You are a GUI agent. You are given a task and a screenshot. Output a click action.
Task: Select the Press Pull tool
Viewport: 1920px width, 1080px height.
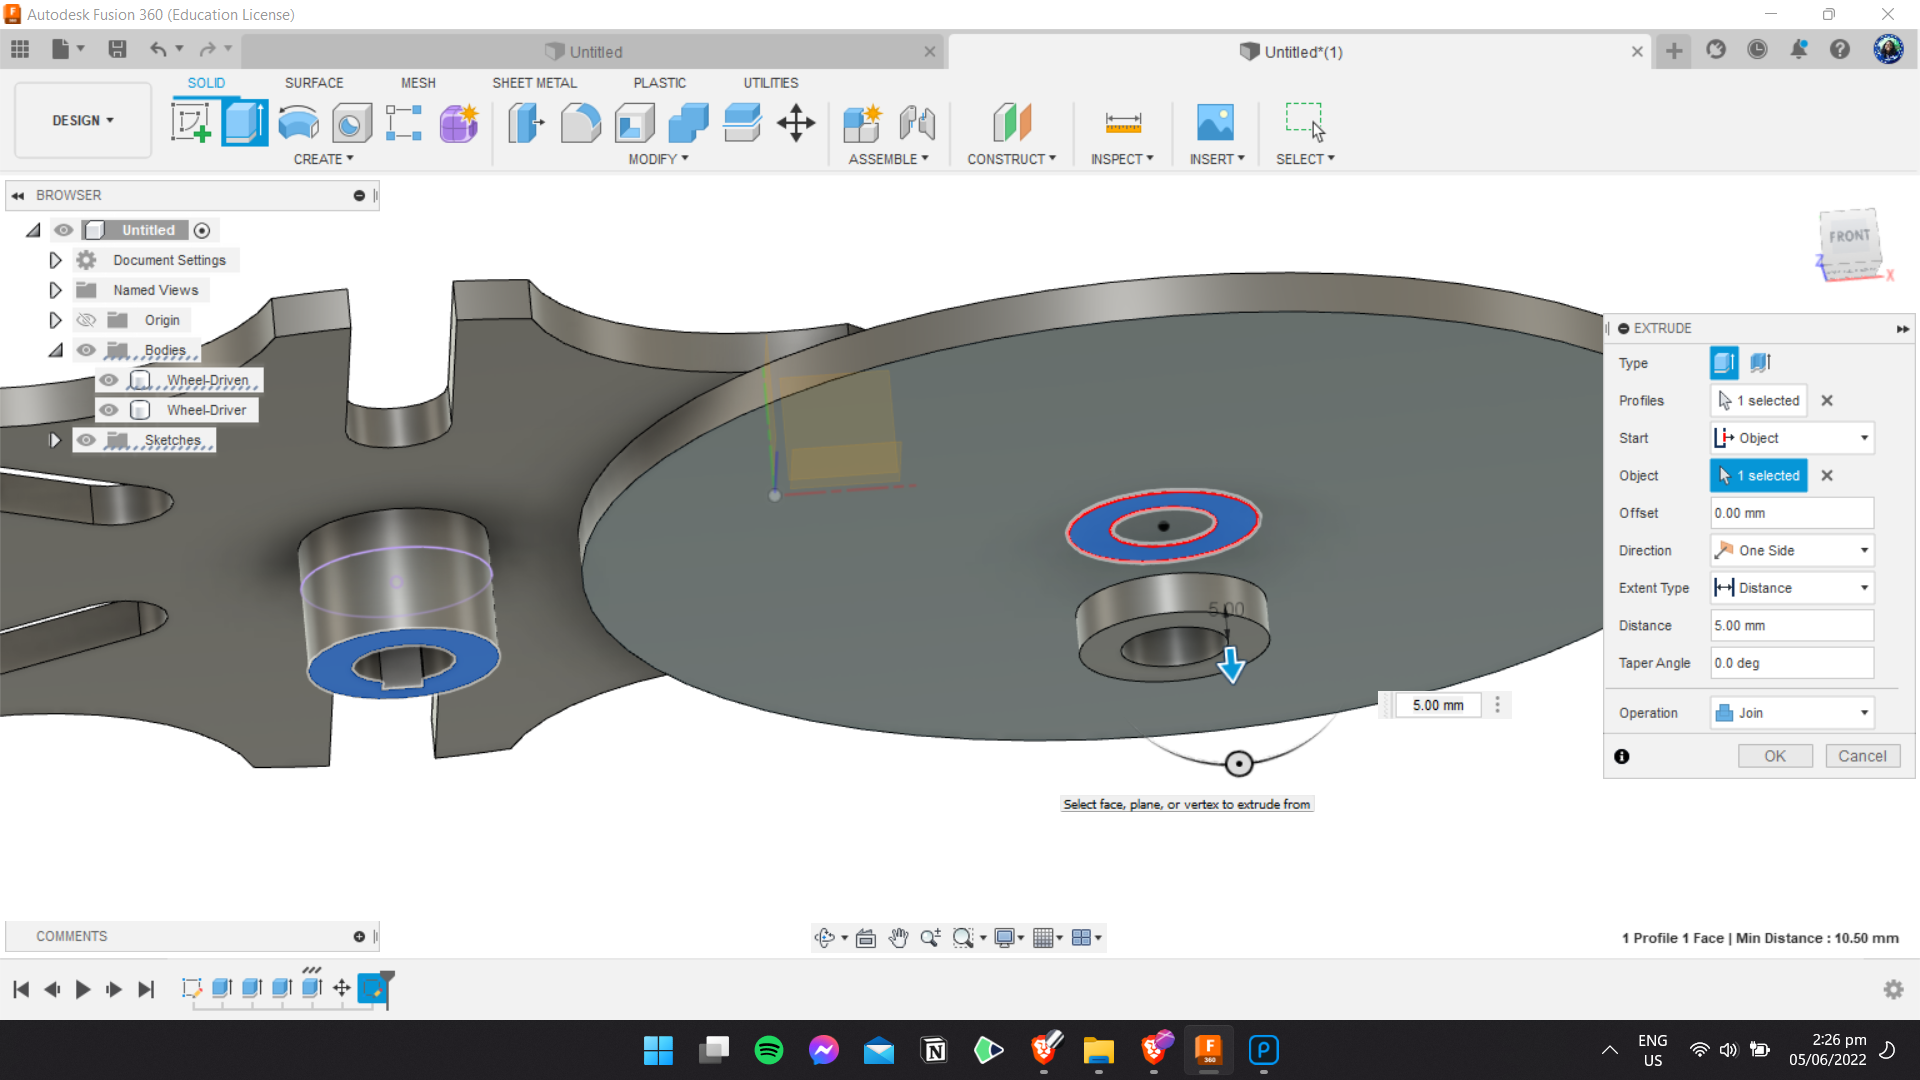point(526,123)
